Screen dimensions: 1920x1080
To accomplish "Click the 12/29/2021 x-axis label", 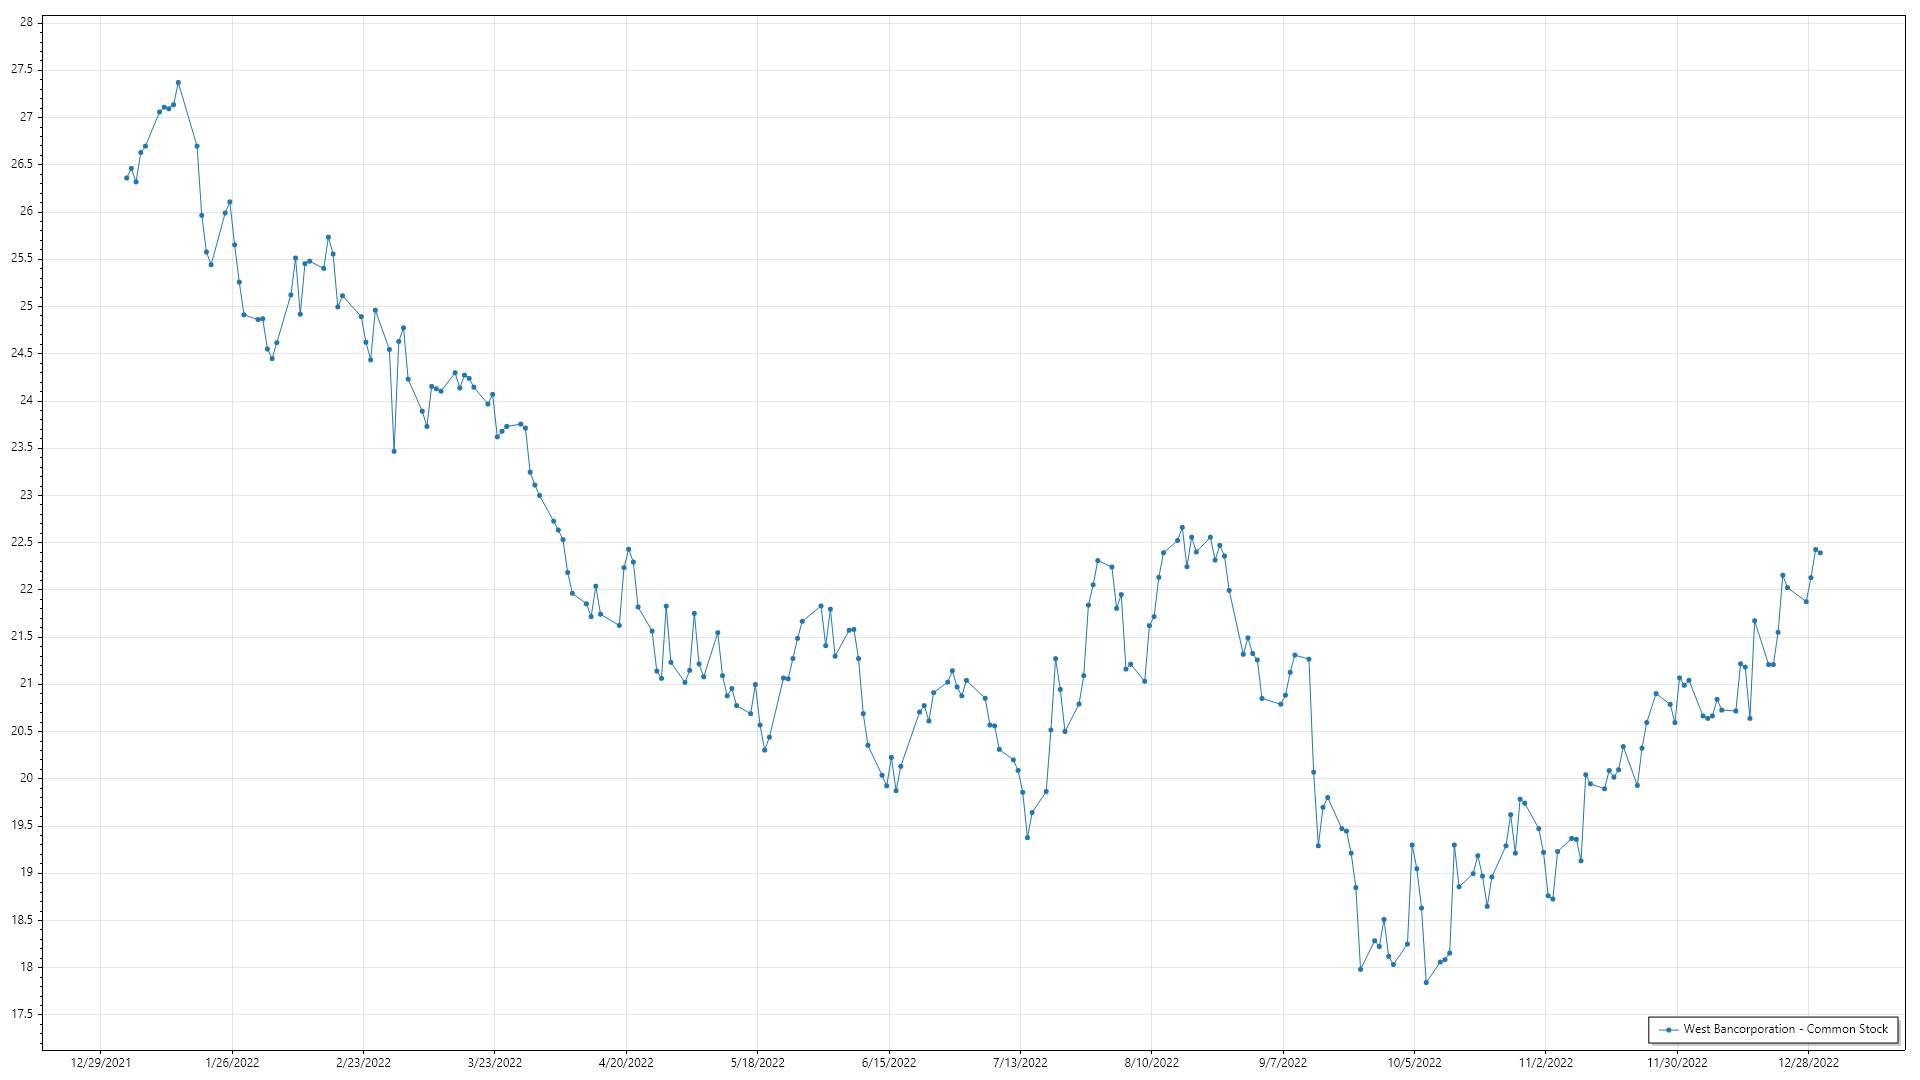I will point(100,1063).
